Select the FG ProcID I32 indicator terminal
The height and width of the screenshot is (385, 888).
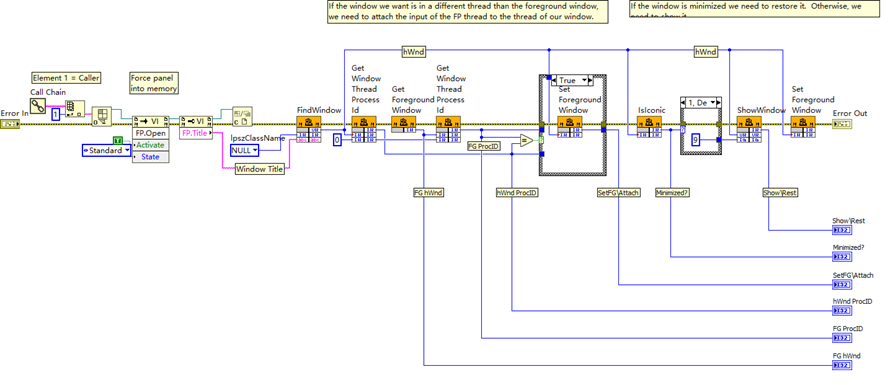(841, 338)
